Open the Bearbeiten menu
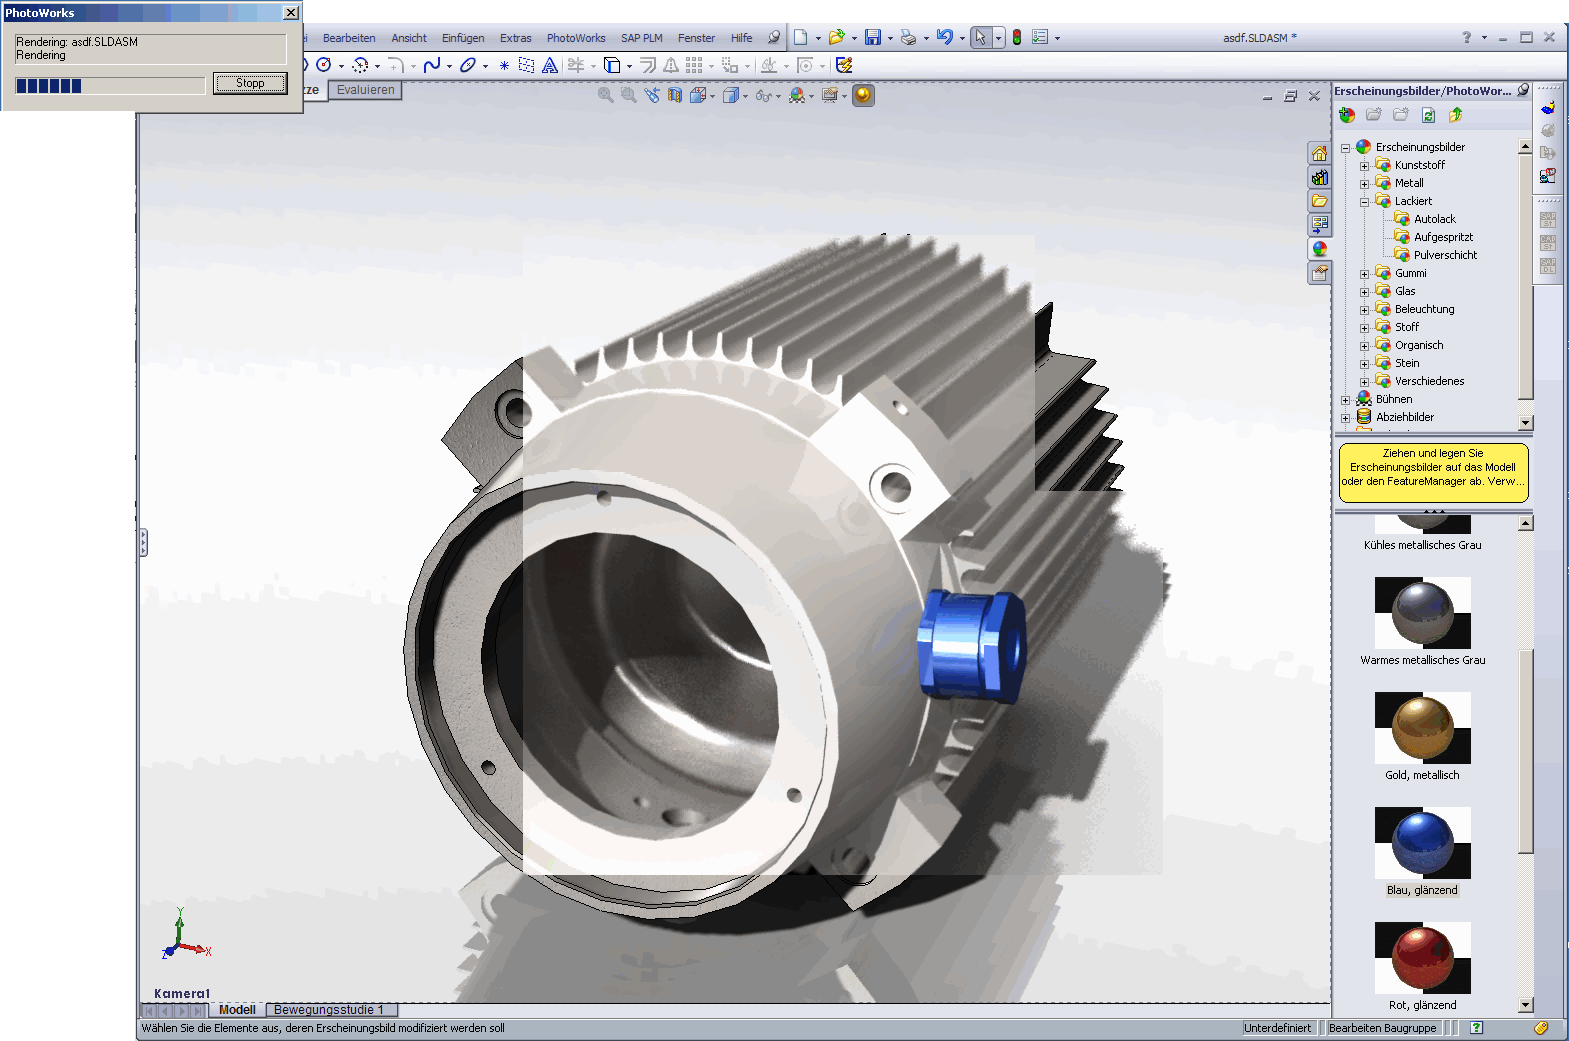This screenshot has width=1569, height=1041. pyautogui.click(x=349, y=38)
